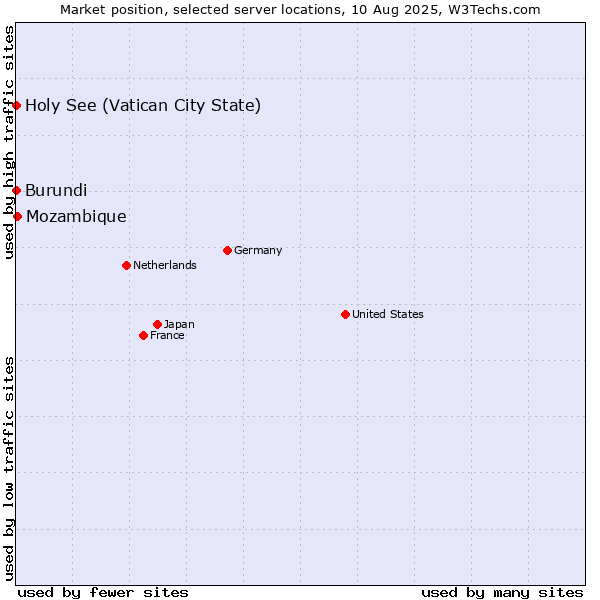Click the Burundi red data point
The width and height of the screenshot is (600, 600).
16,190
